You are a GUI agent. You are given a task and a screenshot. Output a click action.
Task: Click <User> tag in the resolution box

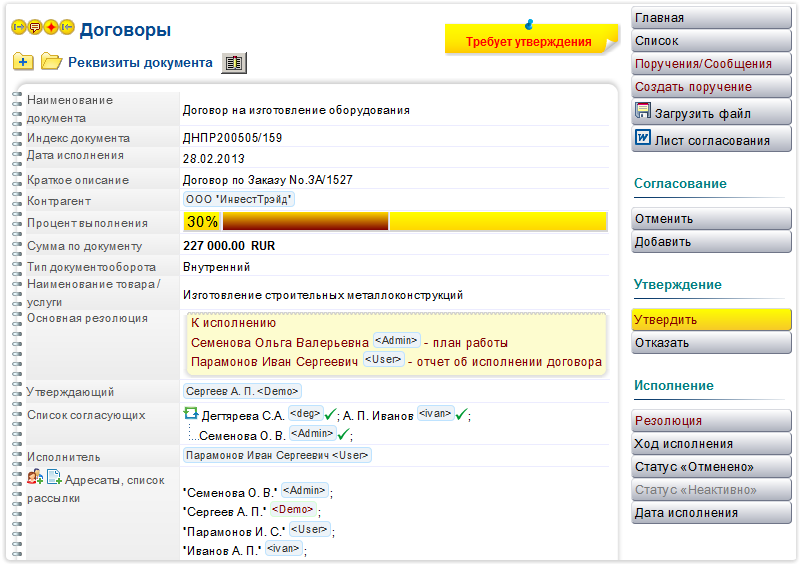pyautogui.click(x=383, y=359)
